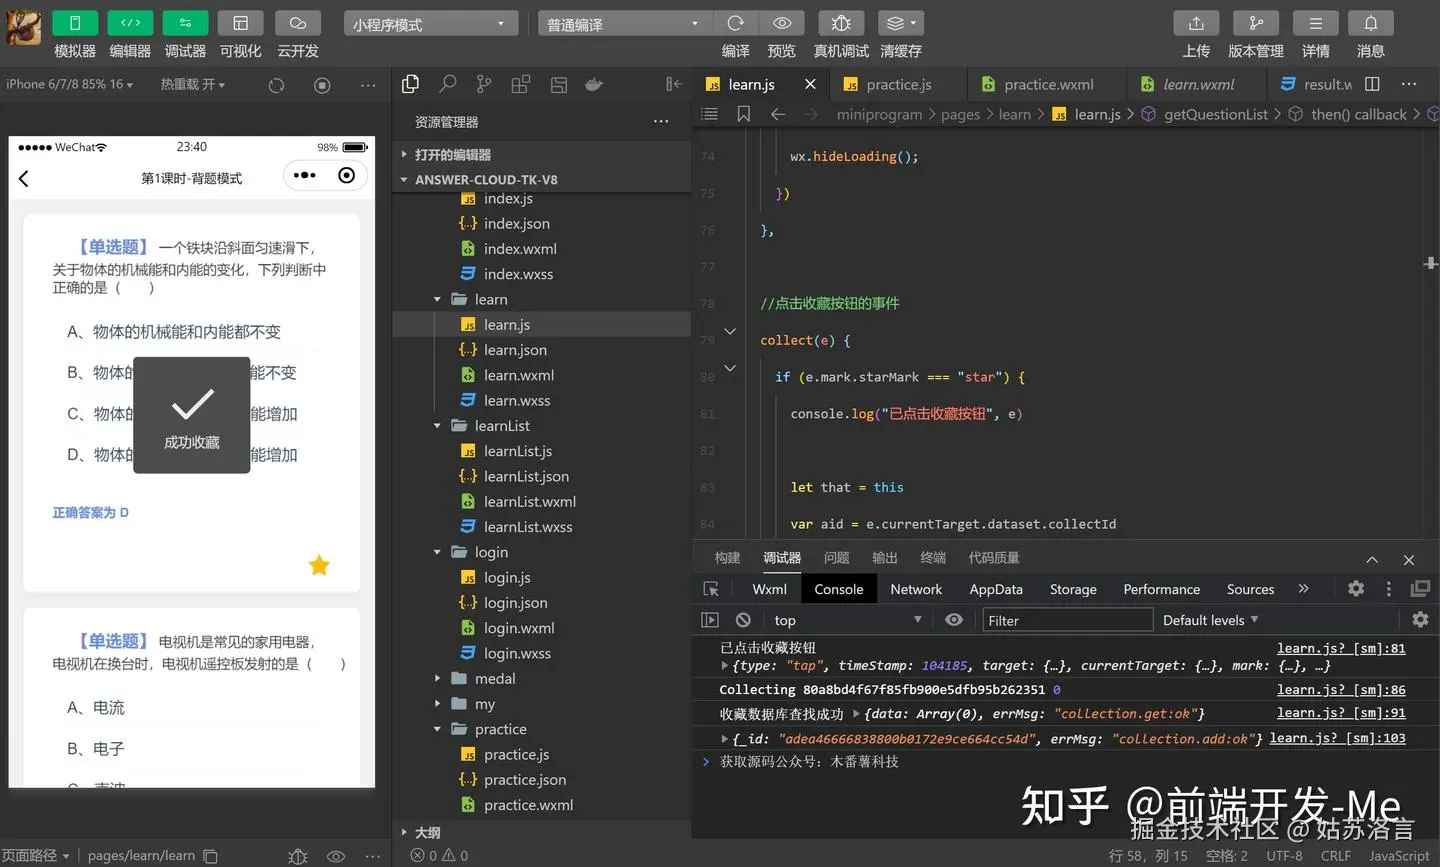Image resolution: width=1440 pixels, height=867 pixels.
Task: Click the capsule close circle button
Action: pyautogui.click(x=346, y=176)
